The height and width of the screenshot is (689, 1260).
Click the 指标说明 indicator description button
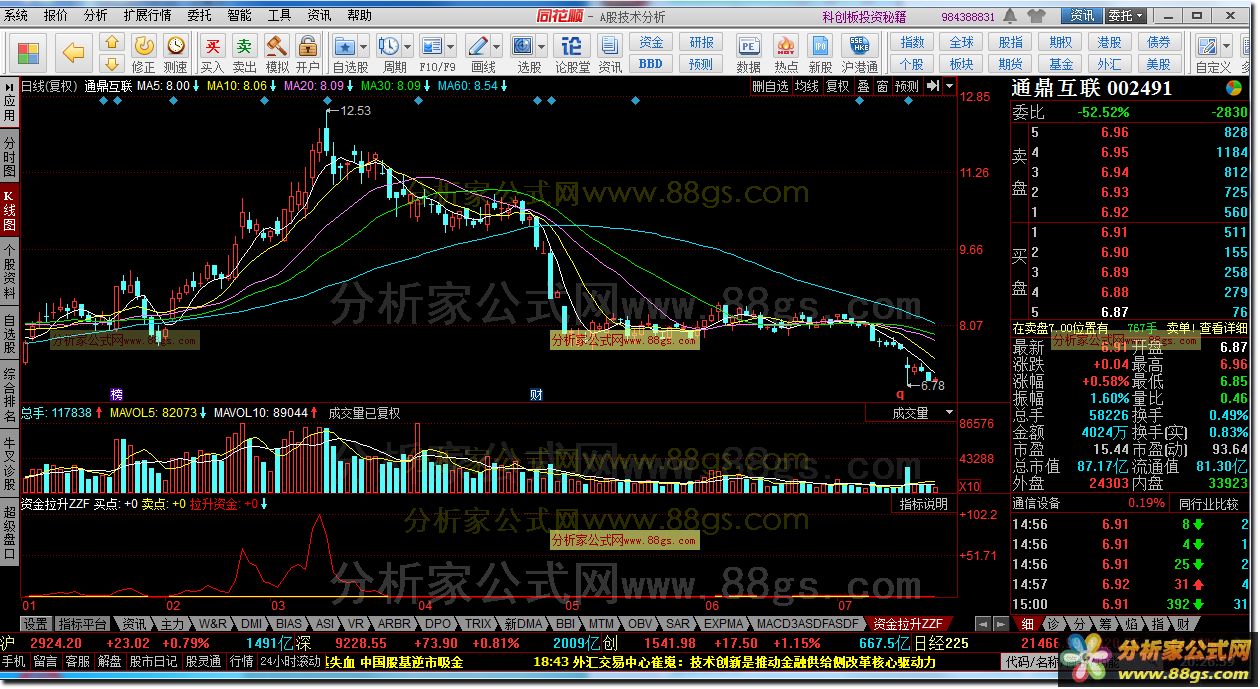point(923,504)
